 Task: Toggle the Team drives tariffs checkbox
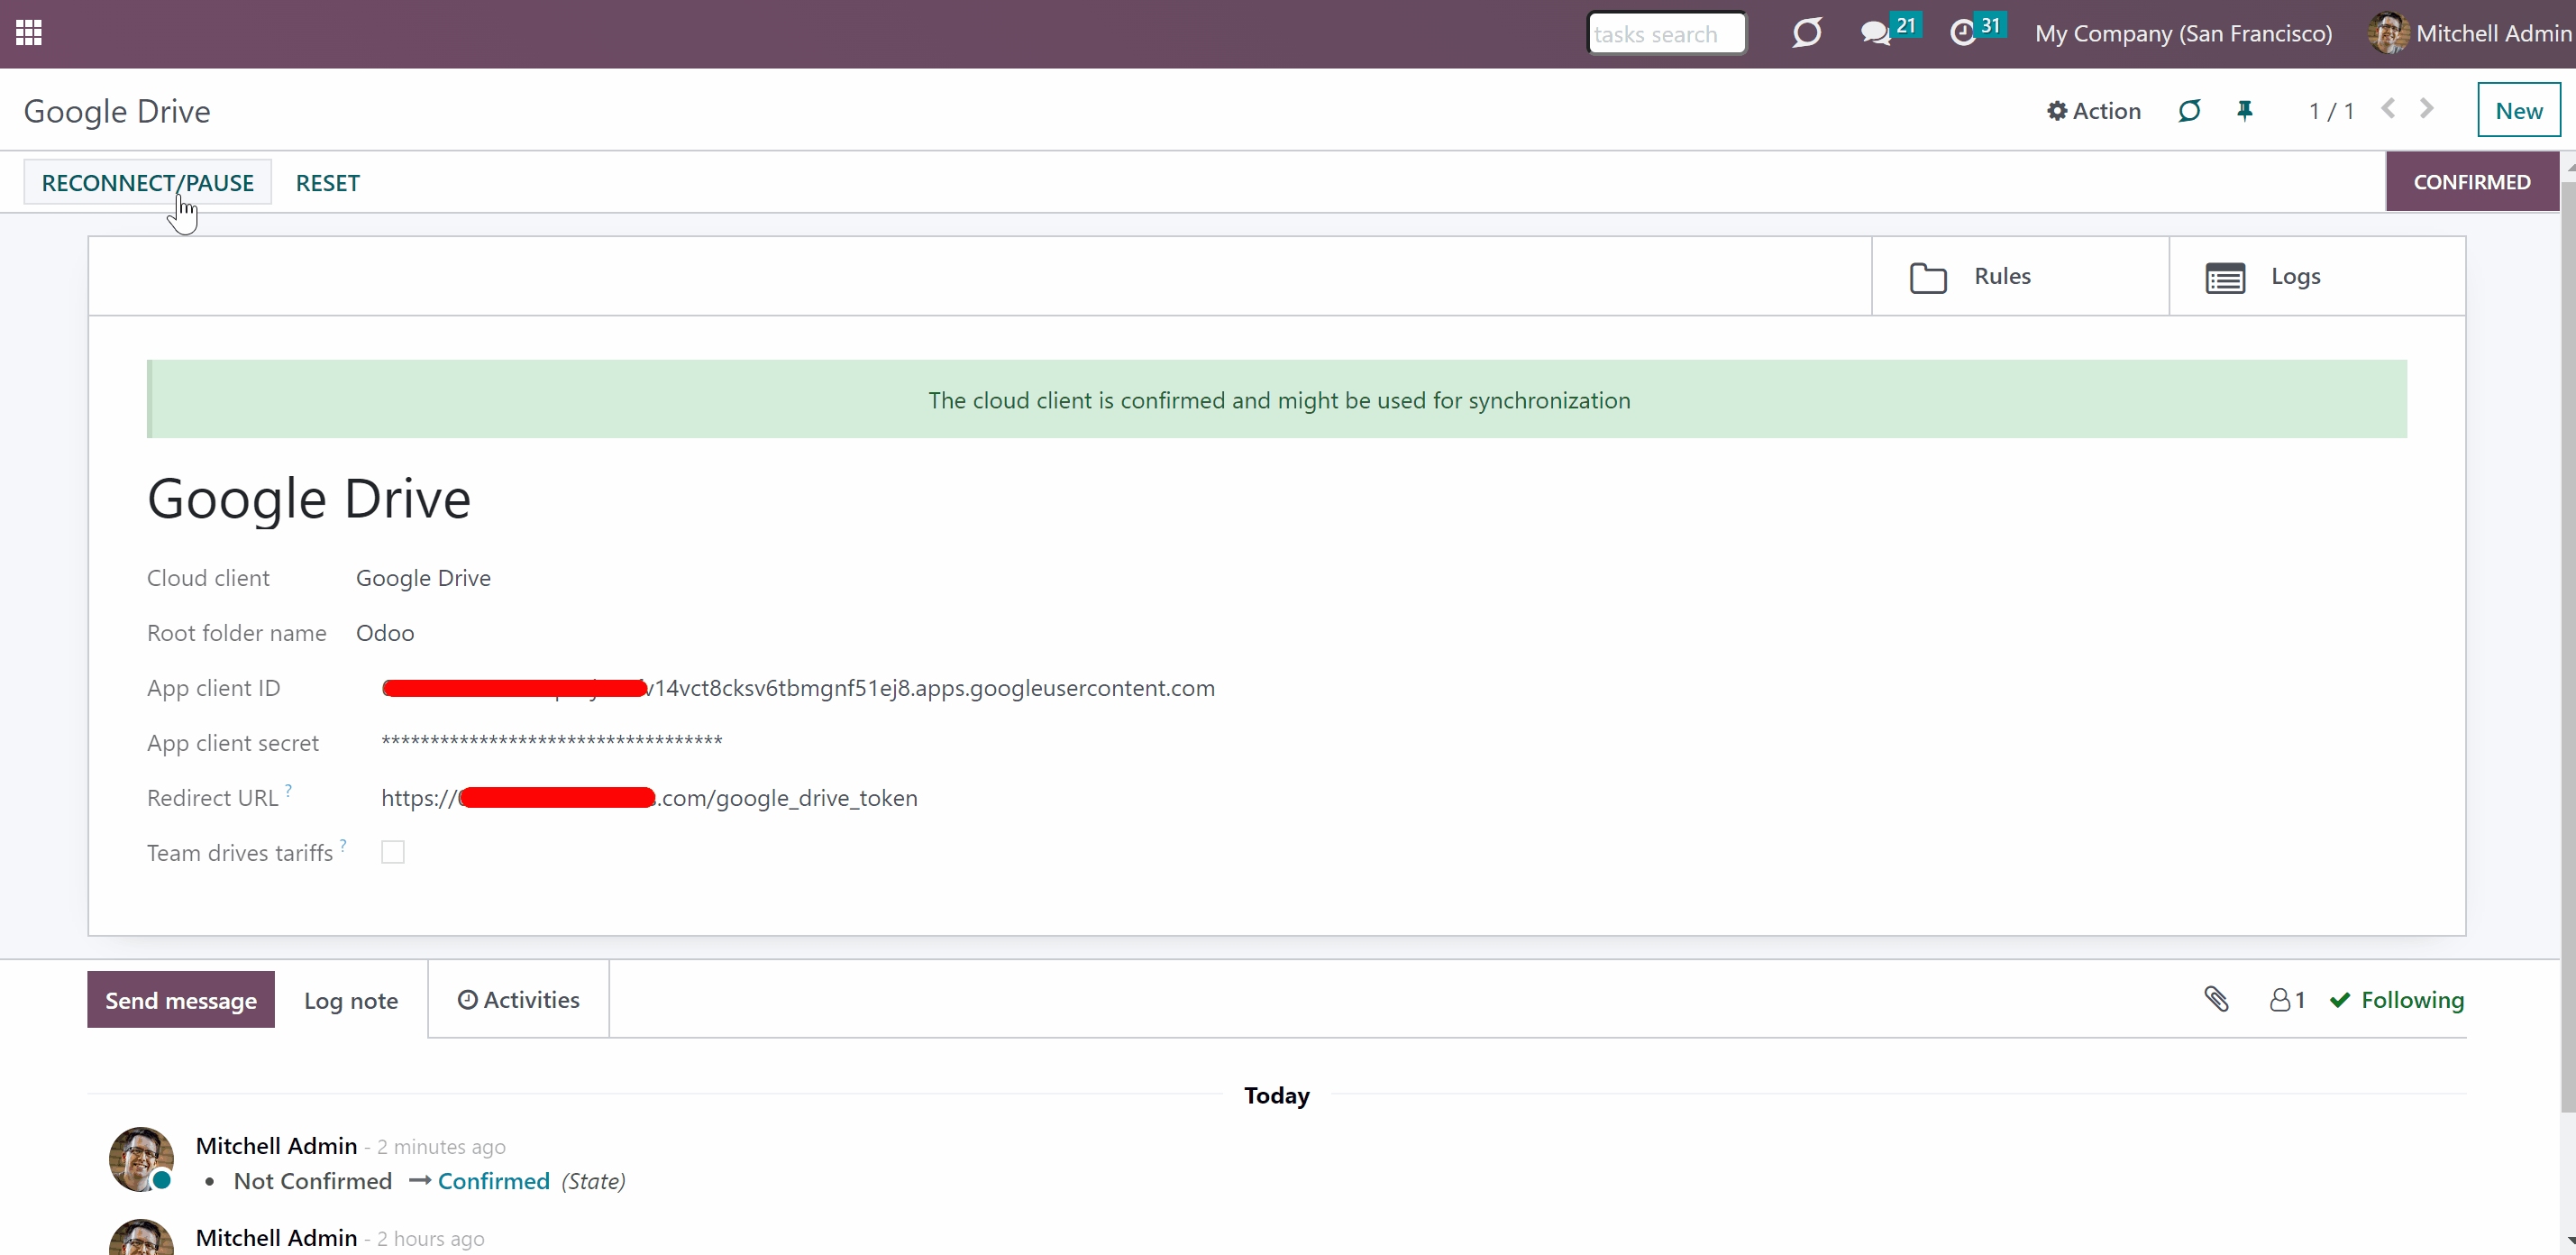pyautogui.click(x=393, y=852)
